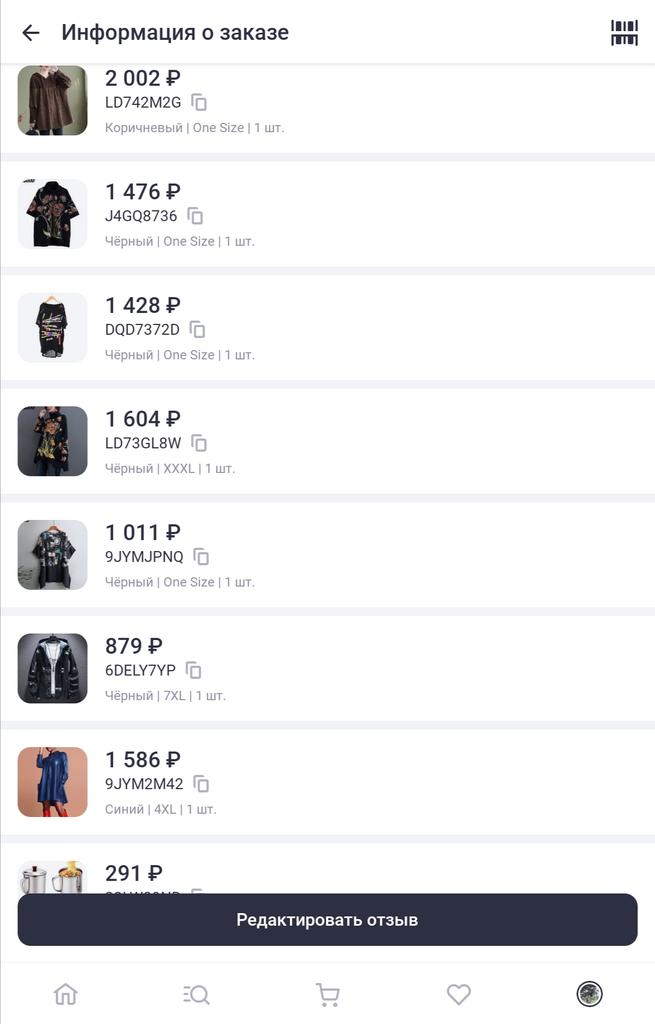
Task: Open the profile avatar tab
Action: pos(589,994)
